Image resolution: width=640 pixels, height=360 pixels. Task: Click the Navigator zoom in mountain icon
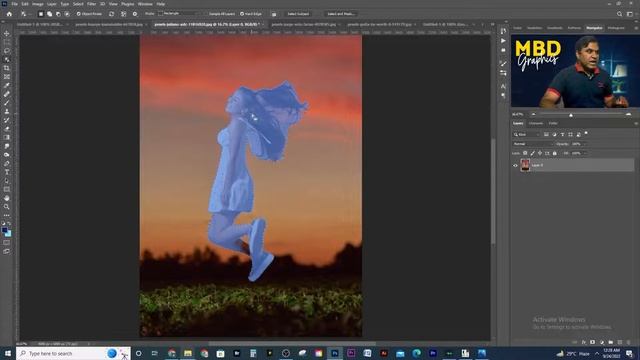[629, 115]
